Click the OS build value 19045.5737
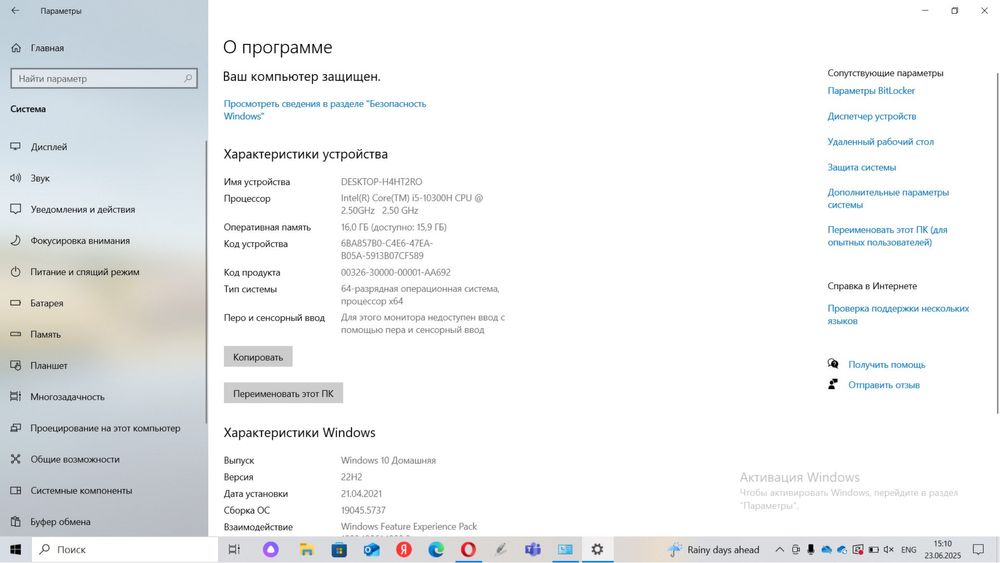The width and height of the screenshot is (1000, 563). pyautogui.click(x=363, y=510)
